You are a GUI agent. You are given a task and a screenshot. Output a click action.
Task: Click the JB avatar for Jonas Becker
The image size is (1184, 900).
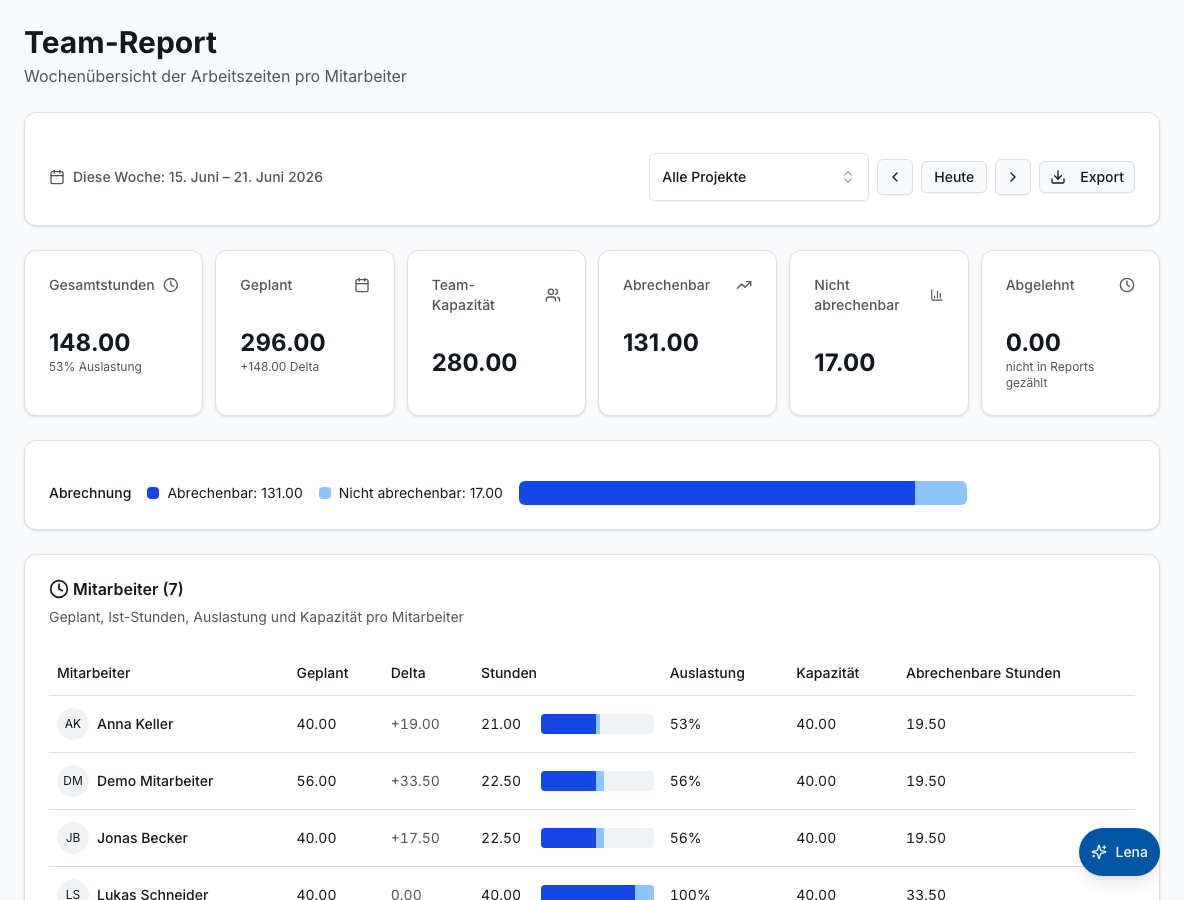(73, 838)
